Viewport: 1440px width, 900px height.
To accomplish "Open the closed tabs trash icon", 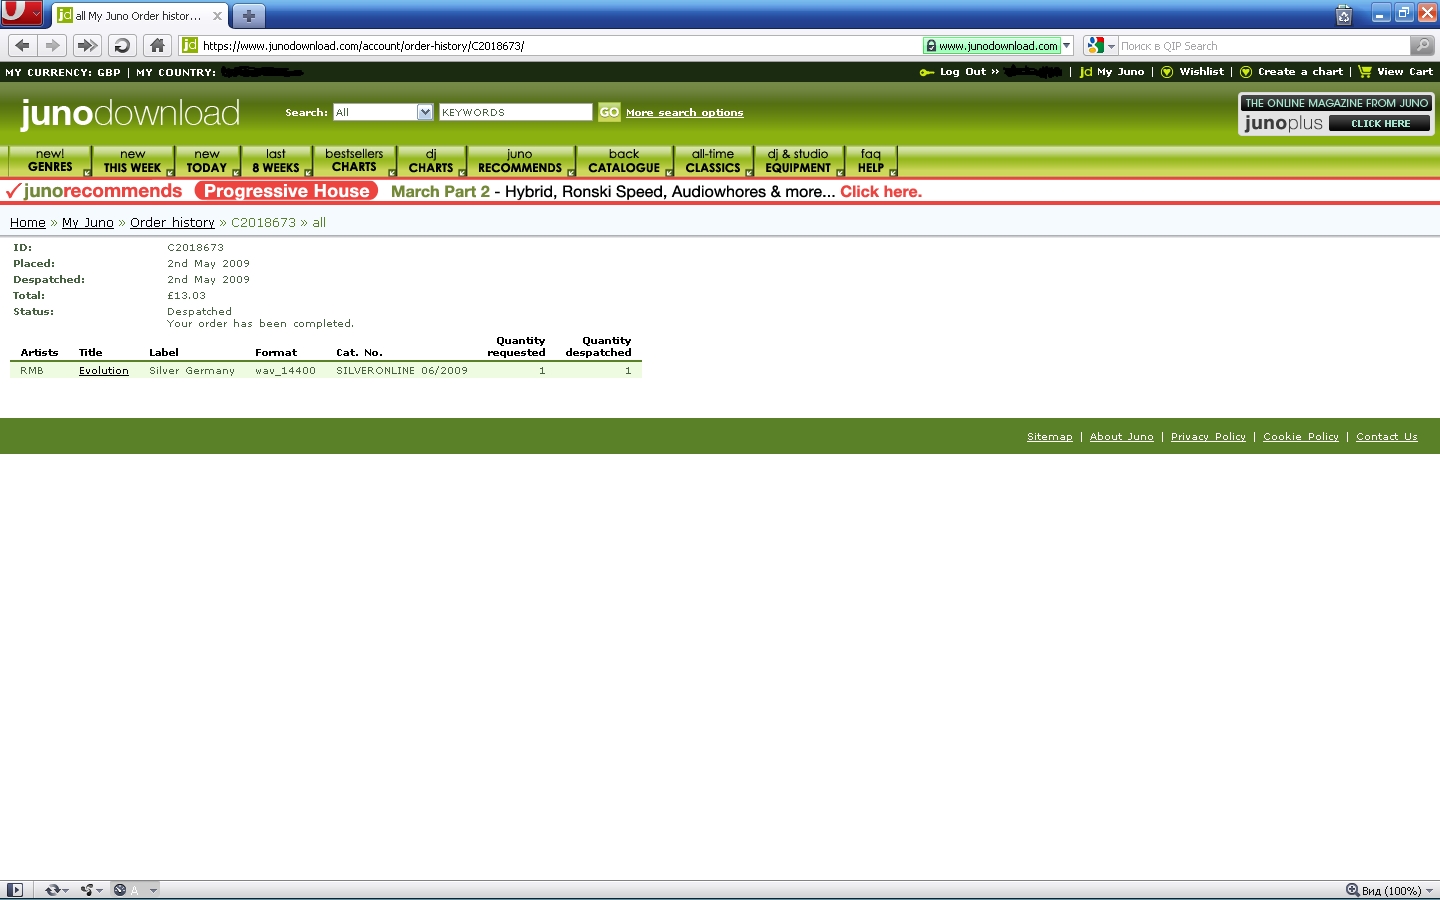I will (x=1344, y=15).
